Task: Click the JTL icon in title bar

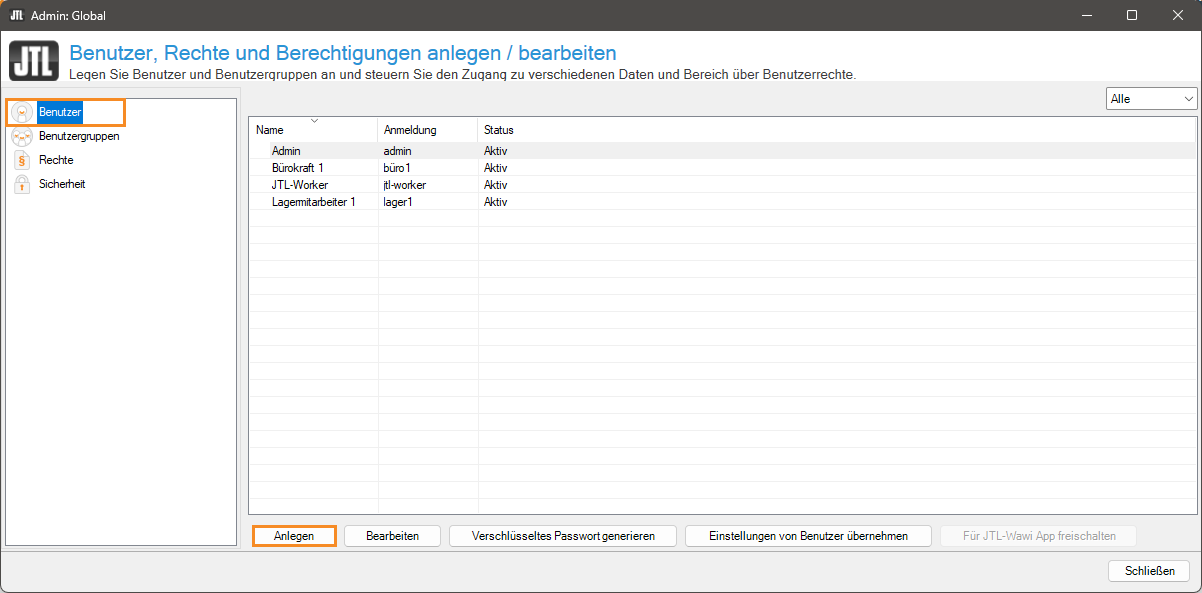Action: pos(16,15)
